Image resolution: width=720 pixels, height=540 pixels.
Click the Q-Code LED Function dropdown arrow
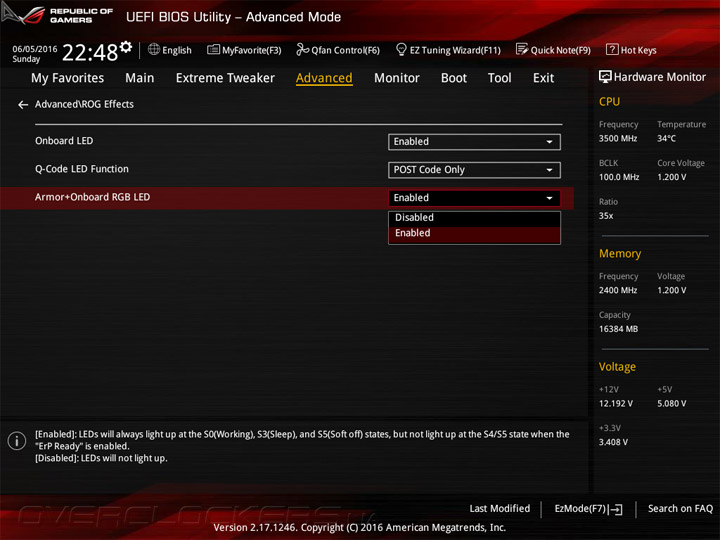tap(549, 170)
